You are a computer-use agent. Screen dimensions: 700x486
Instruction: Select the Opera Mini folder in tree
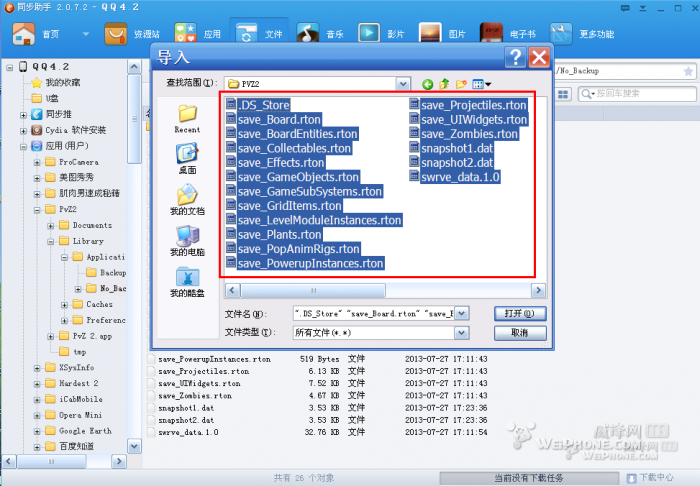[x=74, y=415]
